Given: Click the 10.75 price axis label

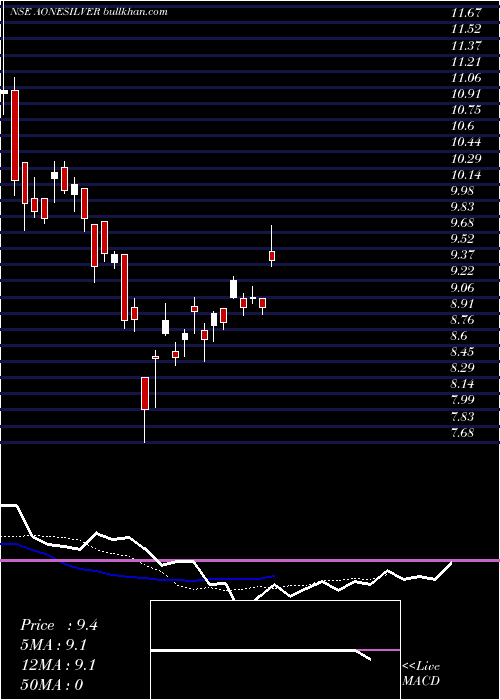Looking at the screenshot, I should coord(466,110).
